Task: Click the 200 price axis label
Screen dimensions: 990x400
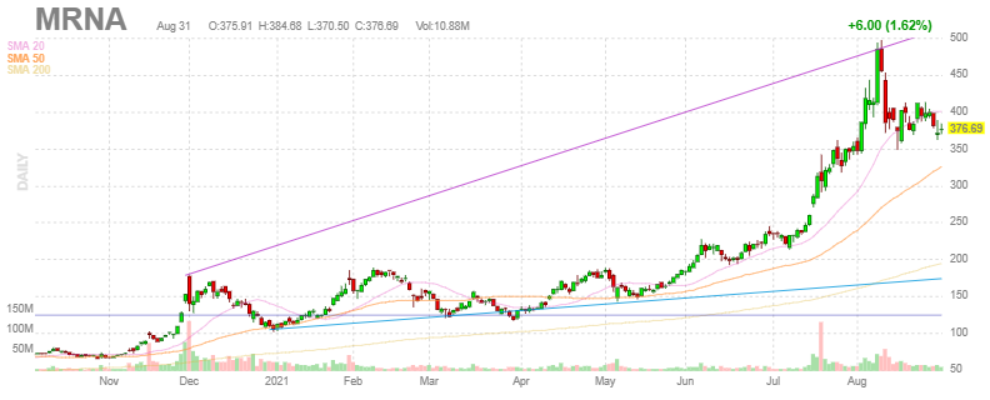Action: coord(957,259)
